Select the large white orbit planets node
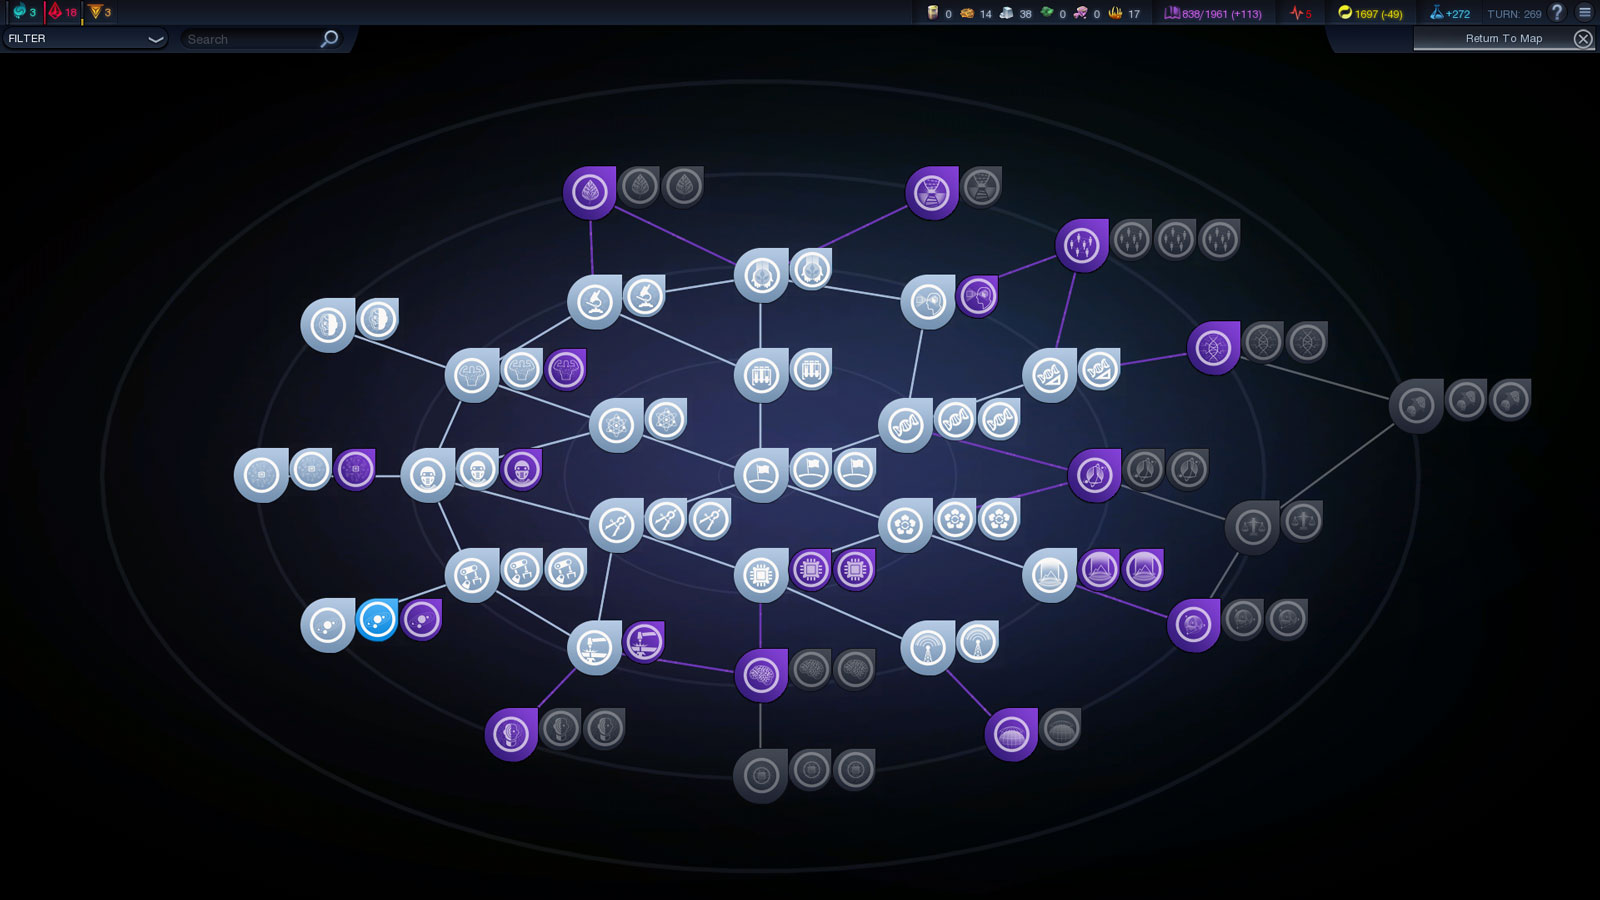Screen dimensions: 1600x900 328,625
